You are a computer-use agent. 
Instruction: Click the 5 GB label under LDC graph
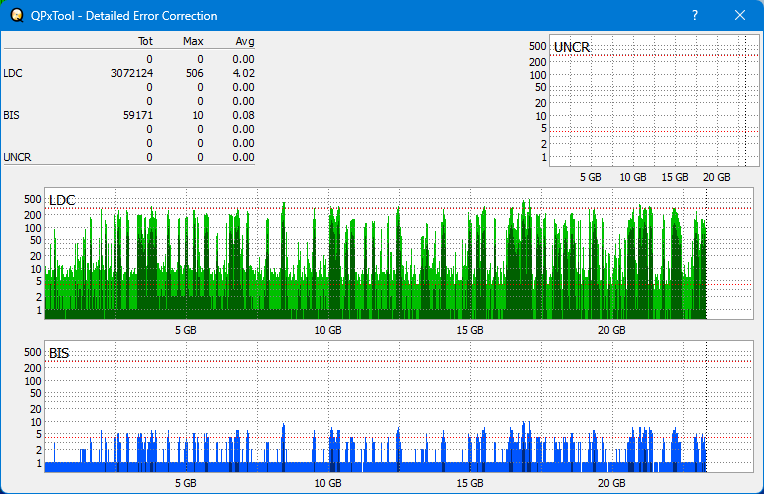point(186,330)
